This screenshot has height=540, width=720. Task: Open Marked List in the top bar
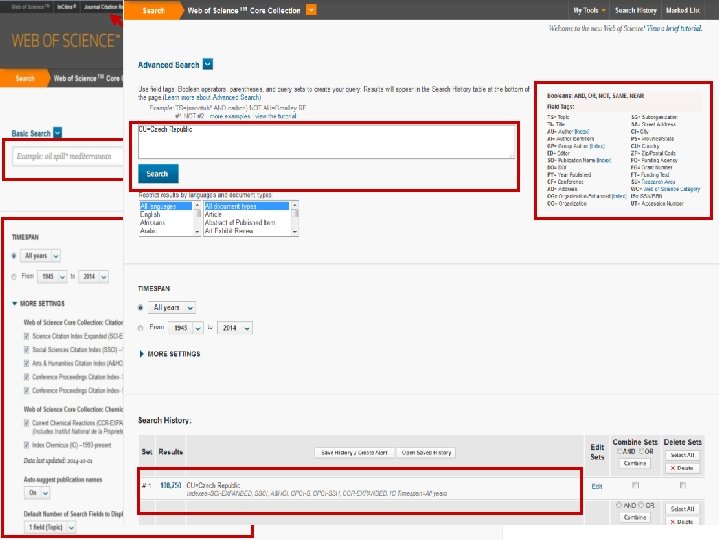(683, 10)
